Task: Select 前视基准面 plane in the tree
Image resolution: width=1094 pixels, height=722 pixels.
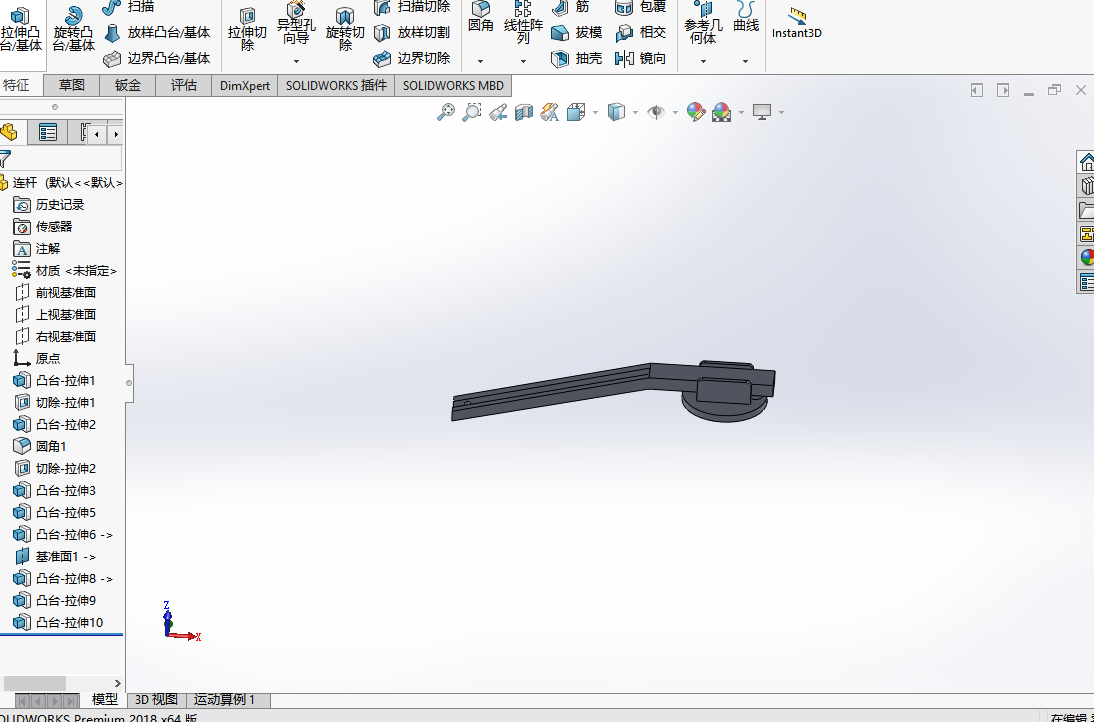Action: click(55, 292)
